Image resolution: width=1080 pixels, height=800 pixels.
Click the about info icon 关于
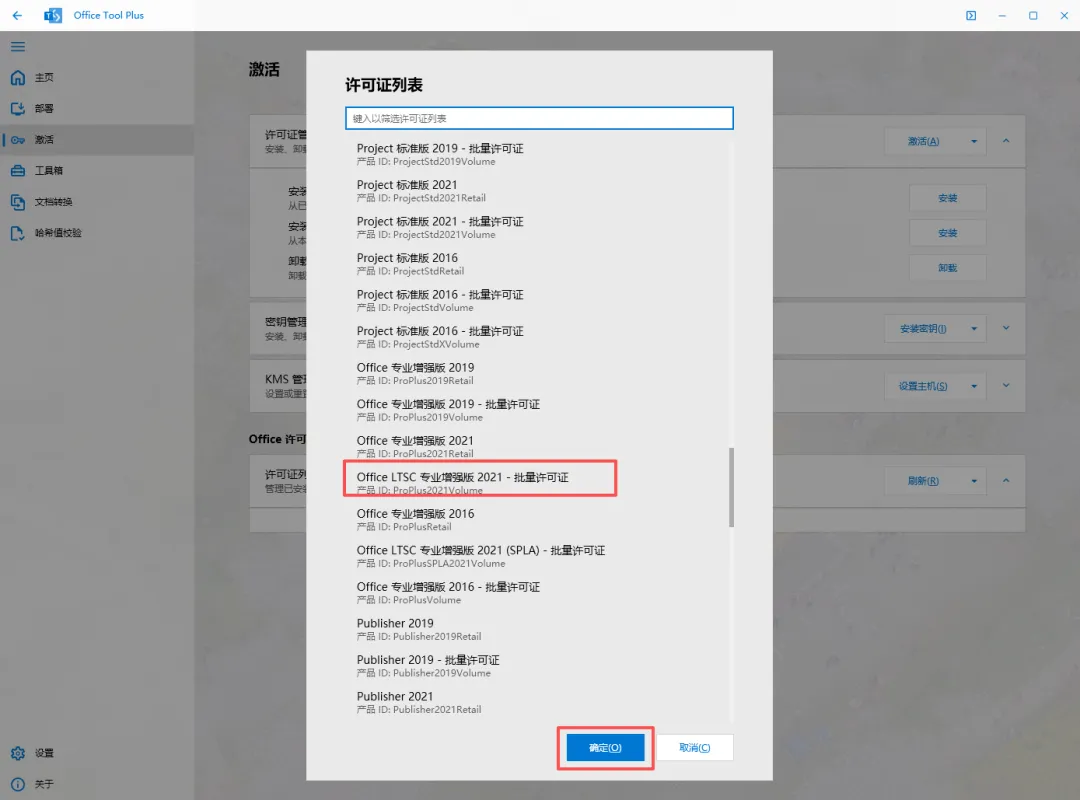[18, 784]
